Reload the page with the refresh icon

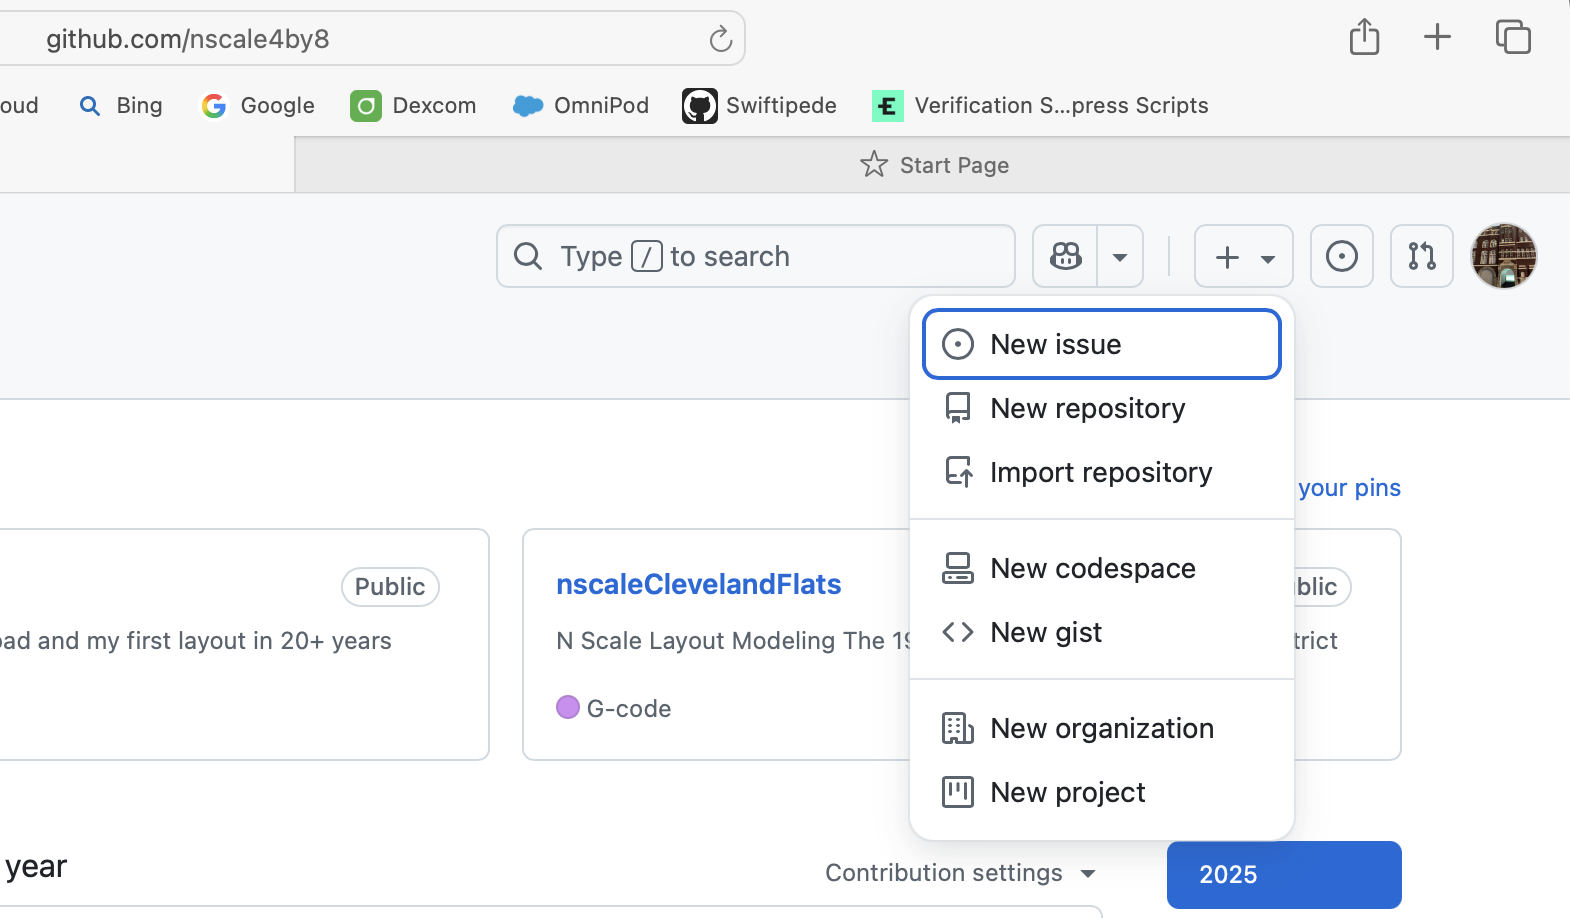tap(720, 39)
